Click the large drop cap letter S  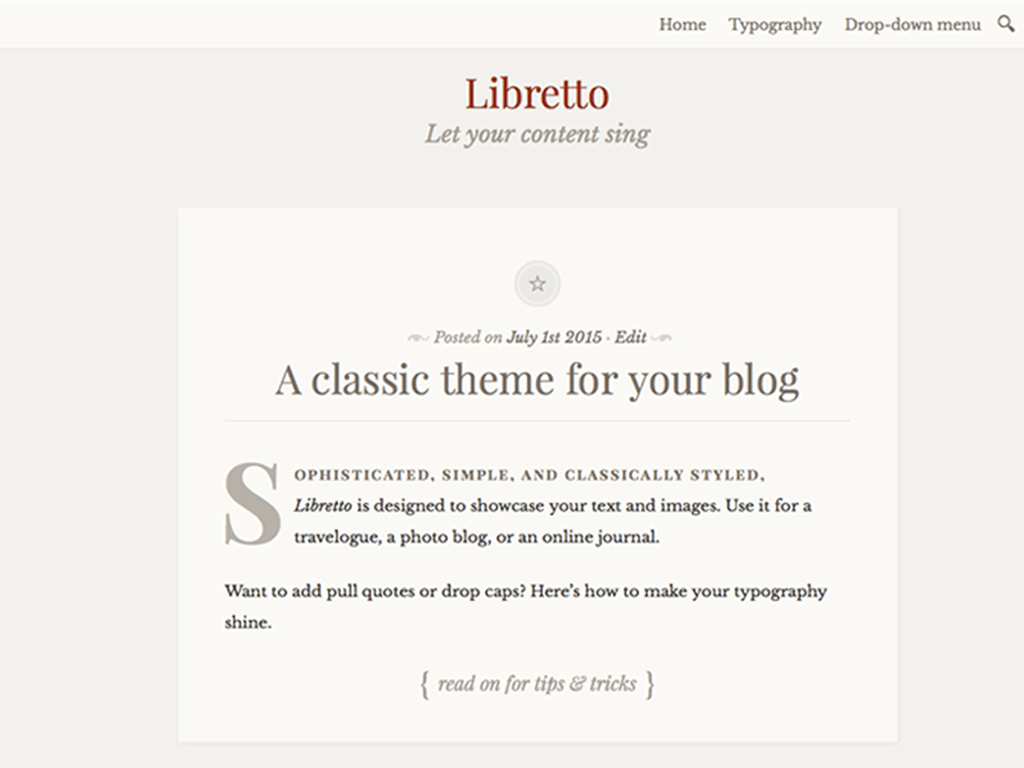coord(252,504)
